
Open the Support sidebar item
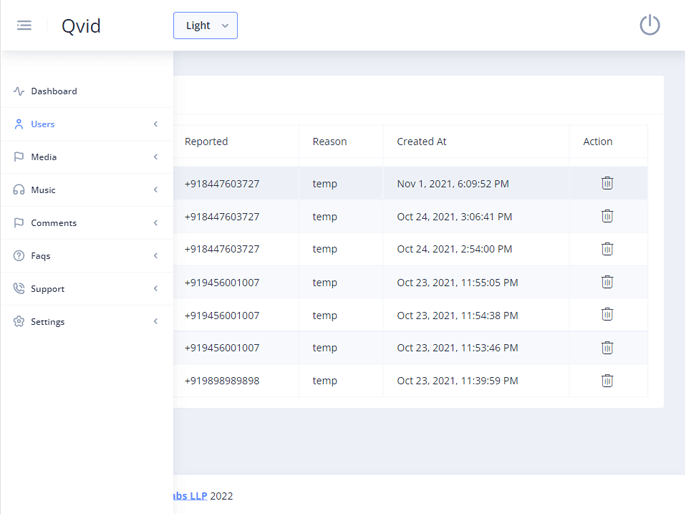pyautogui.click(x=47, y=289)
